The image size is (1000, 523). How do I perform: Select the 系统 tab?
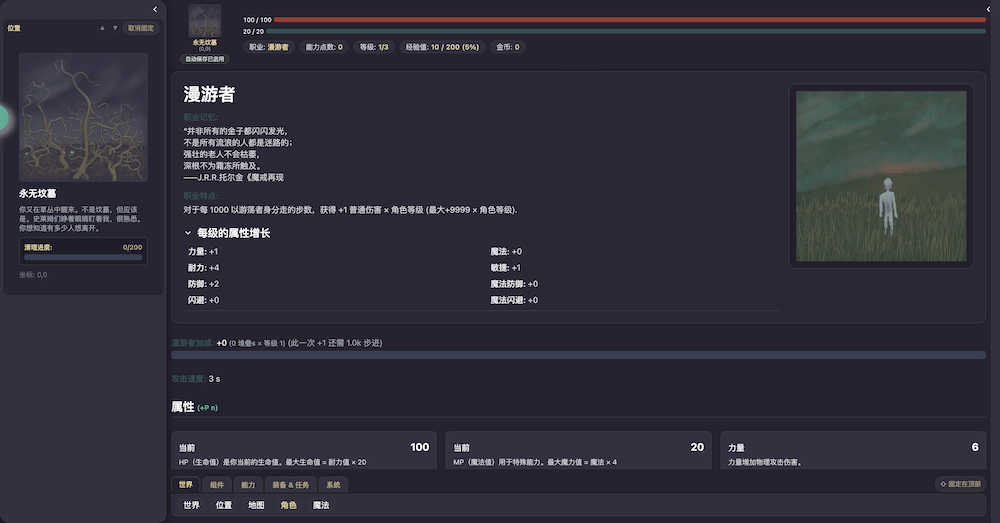pos(333,485)
